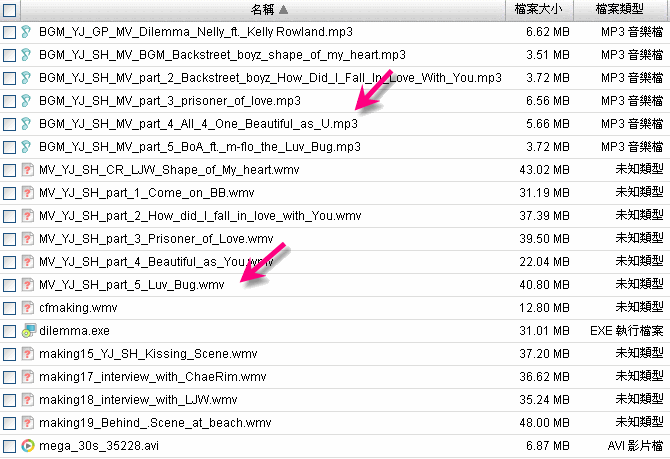Click the unknown-type icon of MV_YJ_SH_part_5_Luv_Bug.wmv
Viewport: 670px width, 459px height.
(27, 285)
